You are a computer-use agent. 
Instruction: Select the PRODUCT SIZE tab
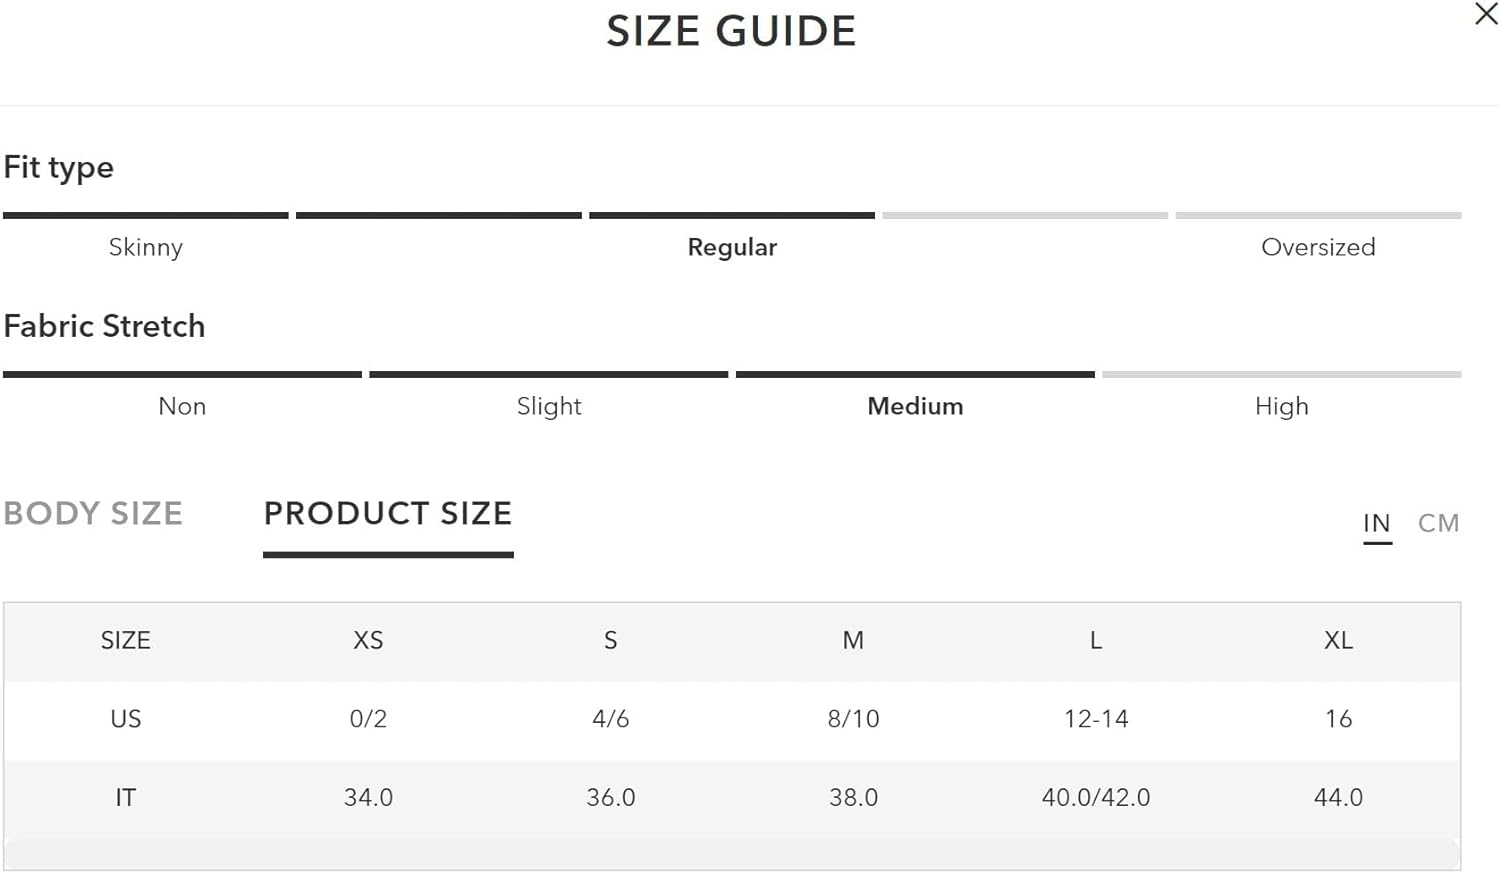(388, 513)
